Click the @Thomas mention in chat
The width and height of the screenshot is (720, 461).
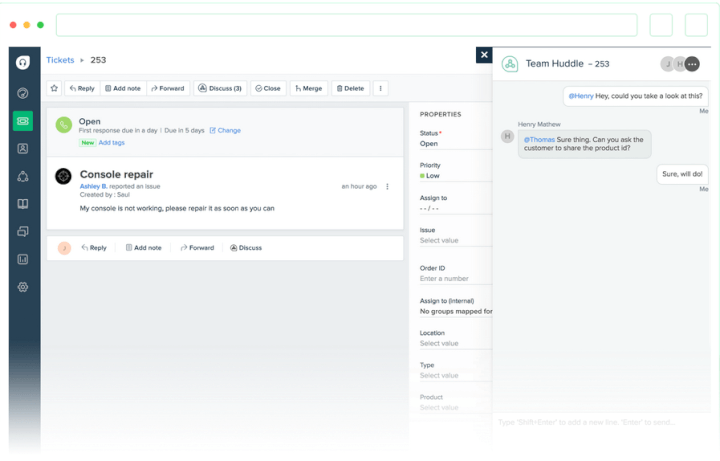[539, 140]
